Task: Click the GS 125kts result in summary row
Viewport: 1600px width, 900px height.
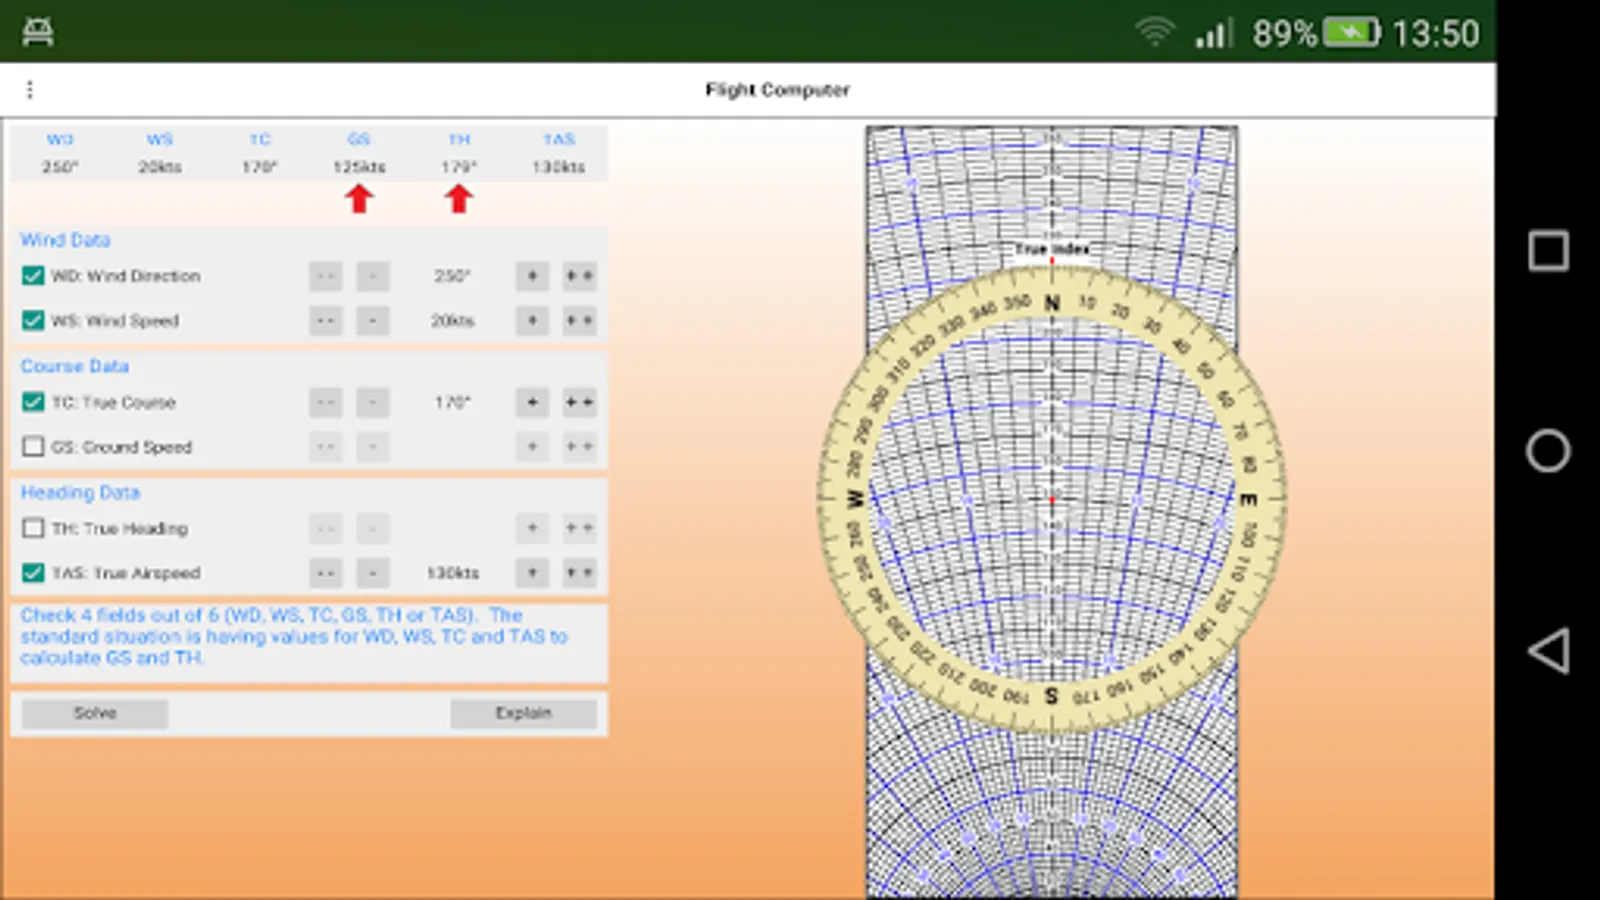Action: (x=359, y=166)
